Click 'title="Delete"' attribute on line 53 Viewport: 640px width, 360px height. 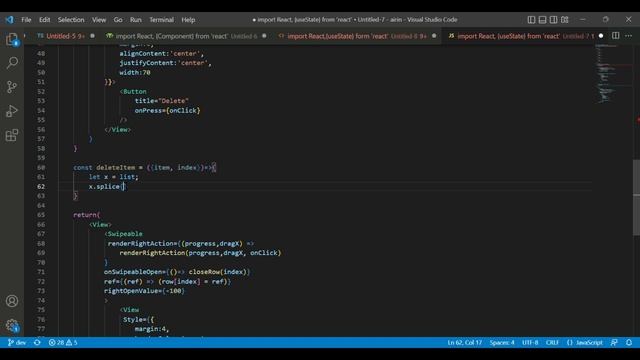[x=162, y=101]
